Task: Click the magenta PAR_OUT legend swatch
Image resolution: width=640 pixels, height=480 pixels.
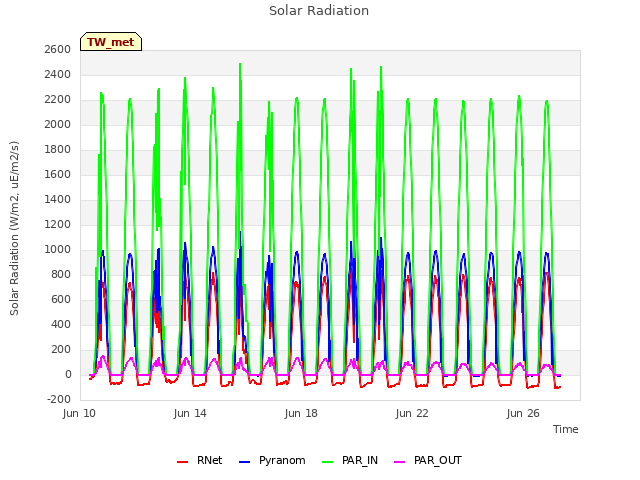Action: pos(400,462)
